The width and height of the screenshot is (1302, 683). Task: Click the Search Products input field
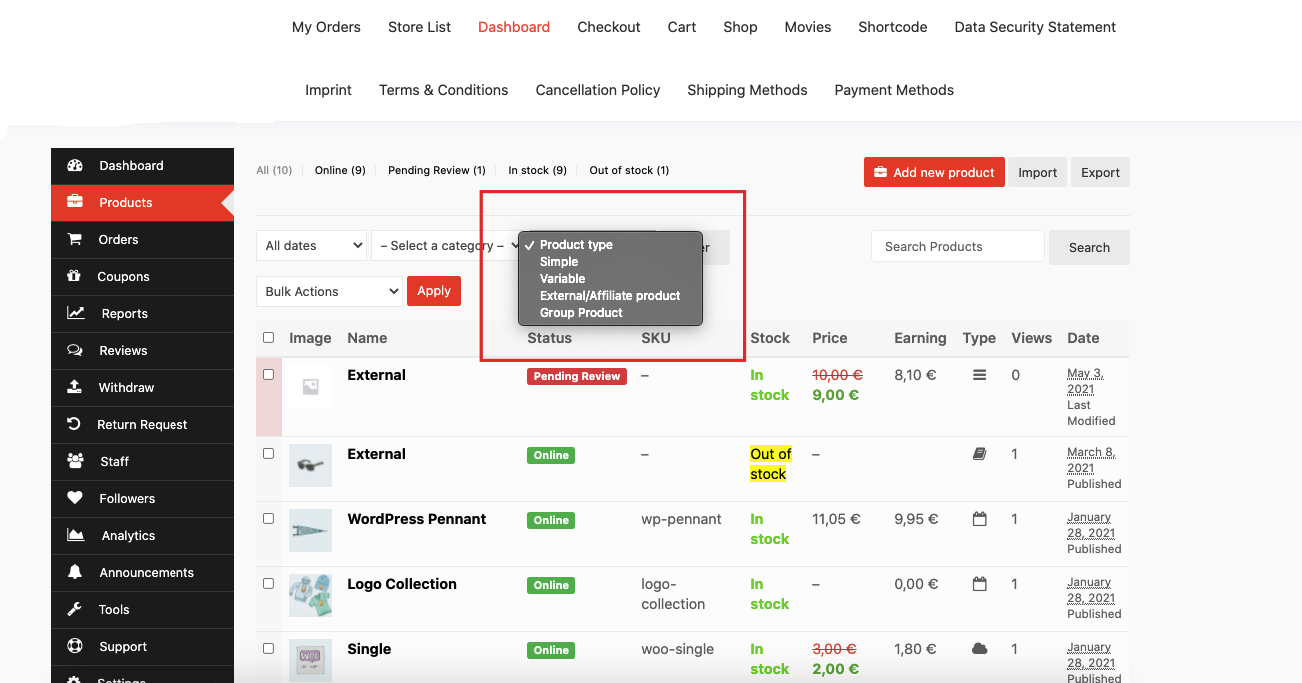pos(958,246)
